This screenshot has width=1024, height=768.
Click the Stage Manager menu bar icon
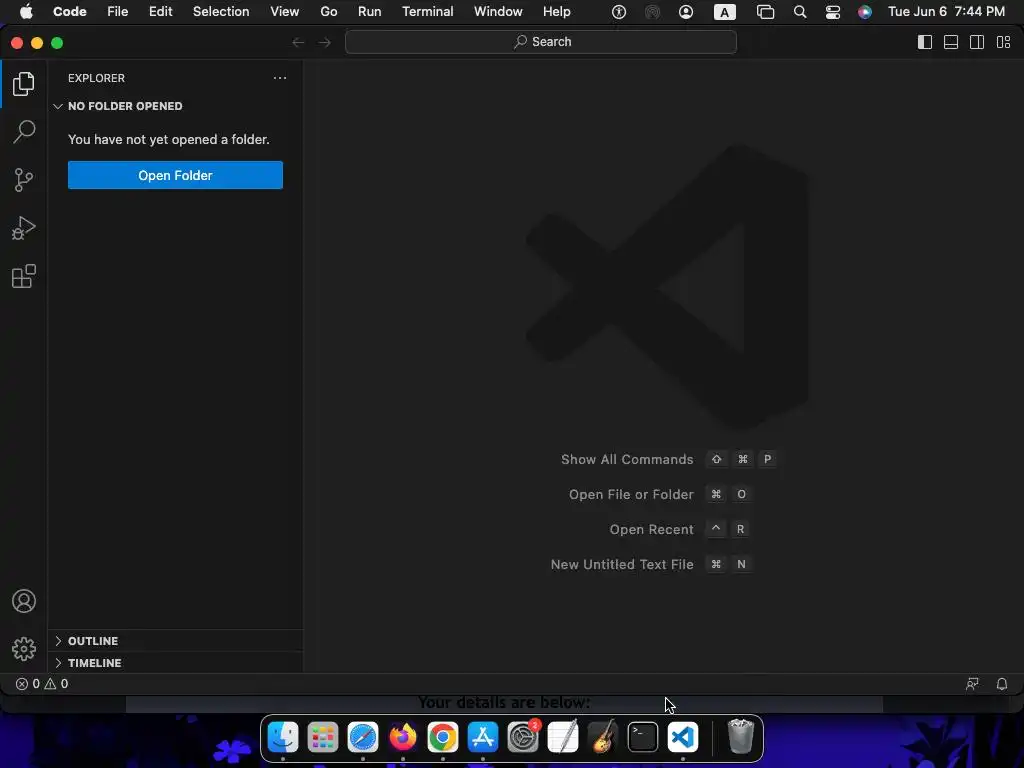pos(765,12)
